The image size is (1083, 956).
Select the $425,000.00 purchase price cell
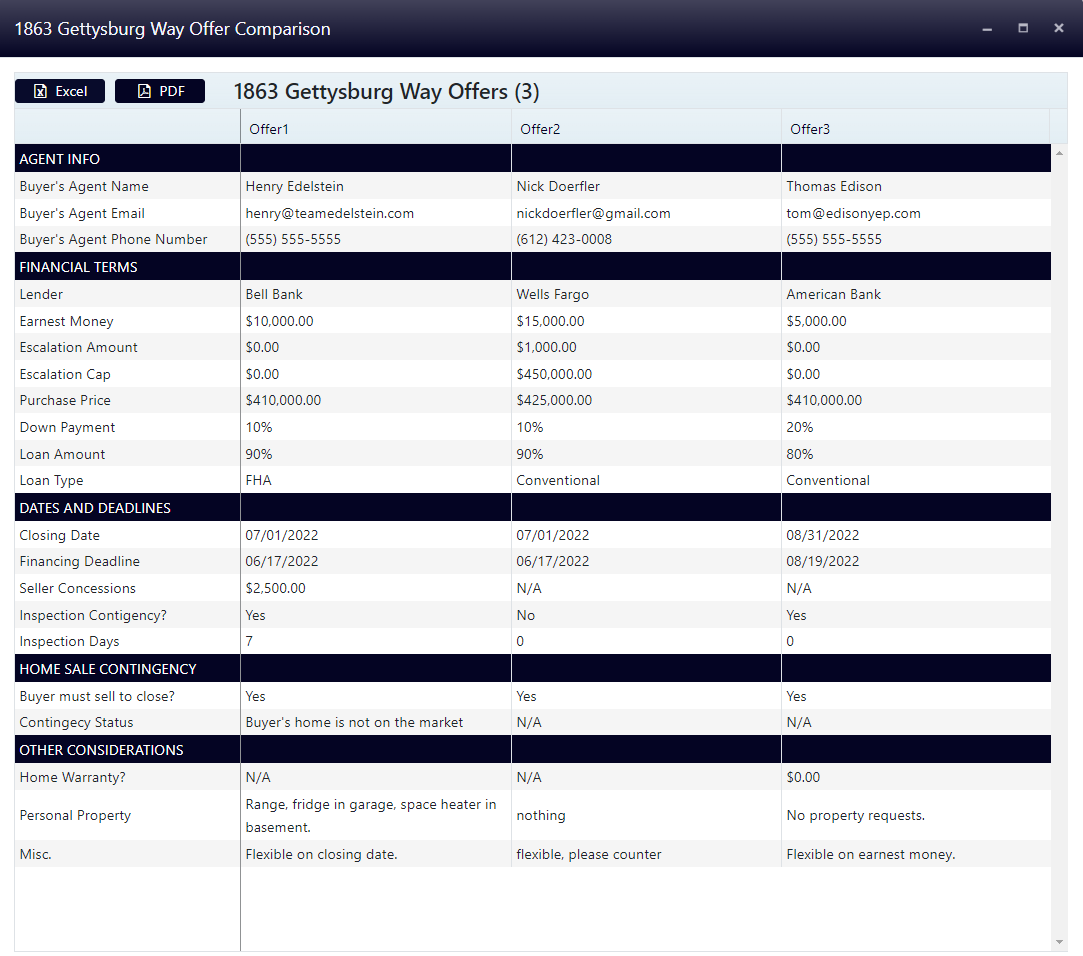(554, 400)
